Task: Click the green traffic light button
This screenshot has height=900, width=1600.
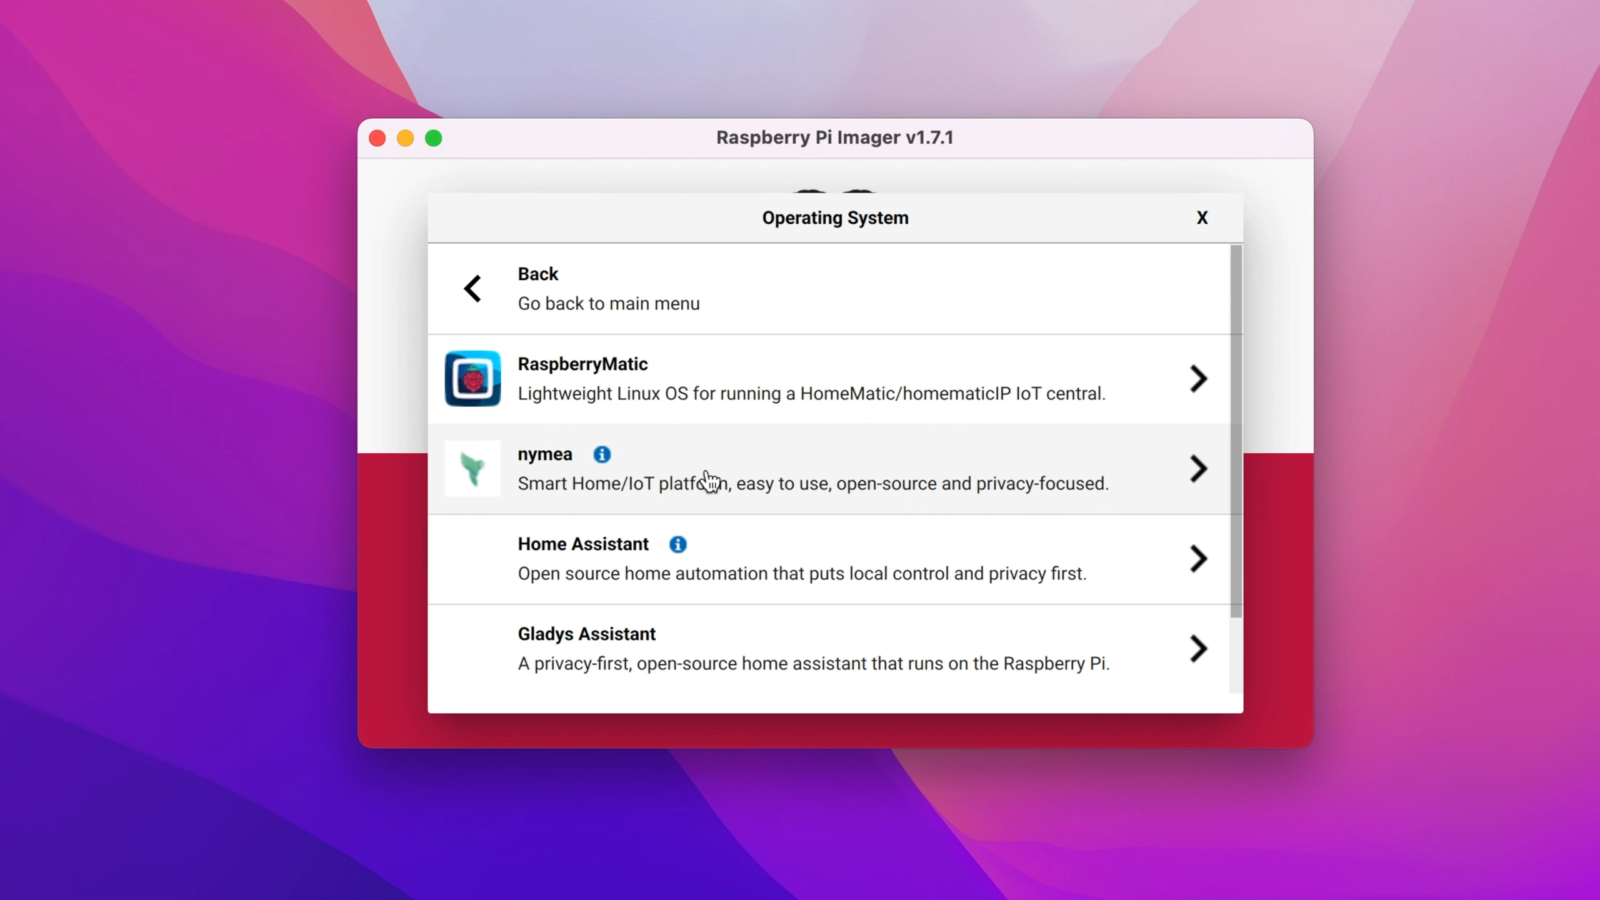Action: tap(433, 138)
